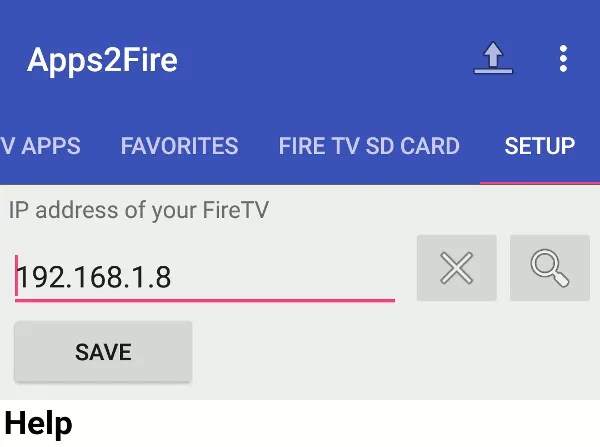Select the Setup tab
600x447 pixels.
coord(539,146)
